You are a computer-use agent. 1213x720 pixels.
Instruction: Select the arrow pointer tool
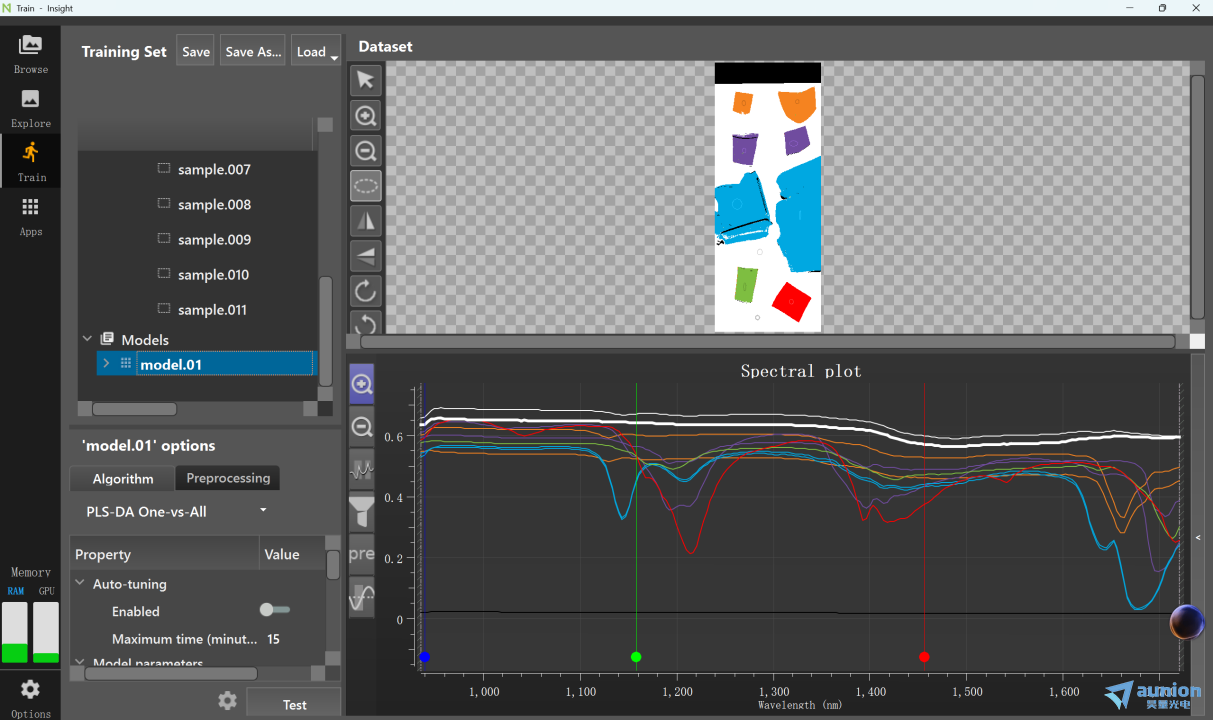point(366,81)
